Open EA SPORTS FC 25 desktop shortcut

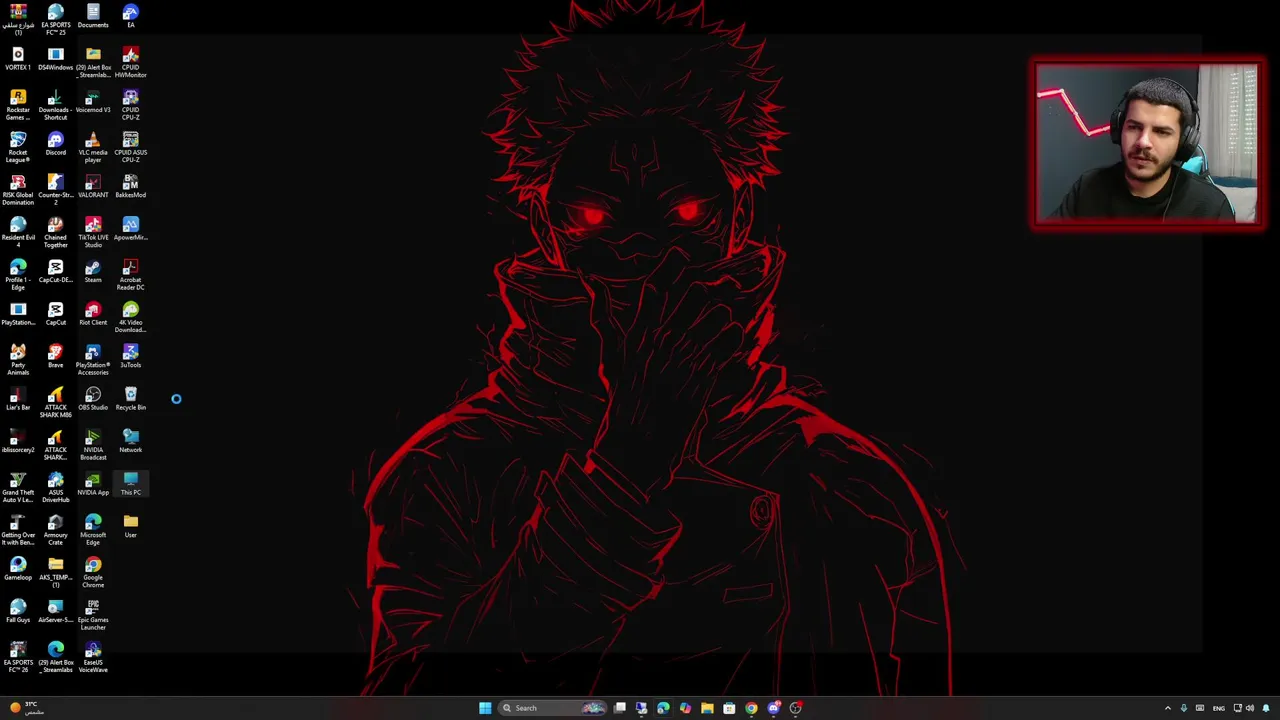pyautogui.click(x=55, y=19)
